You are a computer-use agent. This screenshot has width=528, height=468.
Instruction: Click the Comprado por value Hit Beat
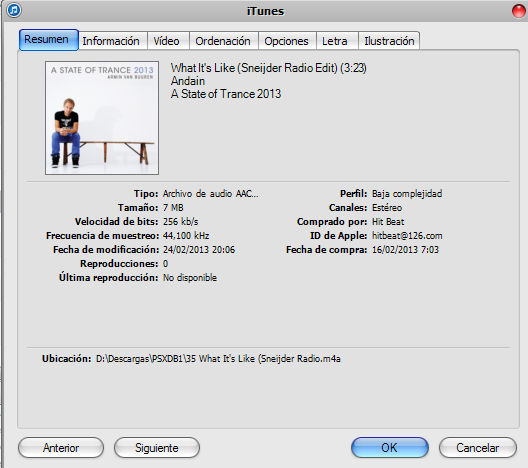(388, 222)
